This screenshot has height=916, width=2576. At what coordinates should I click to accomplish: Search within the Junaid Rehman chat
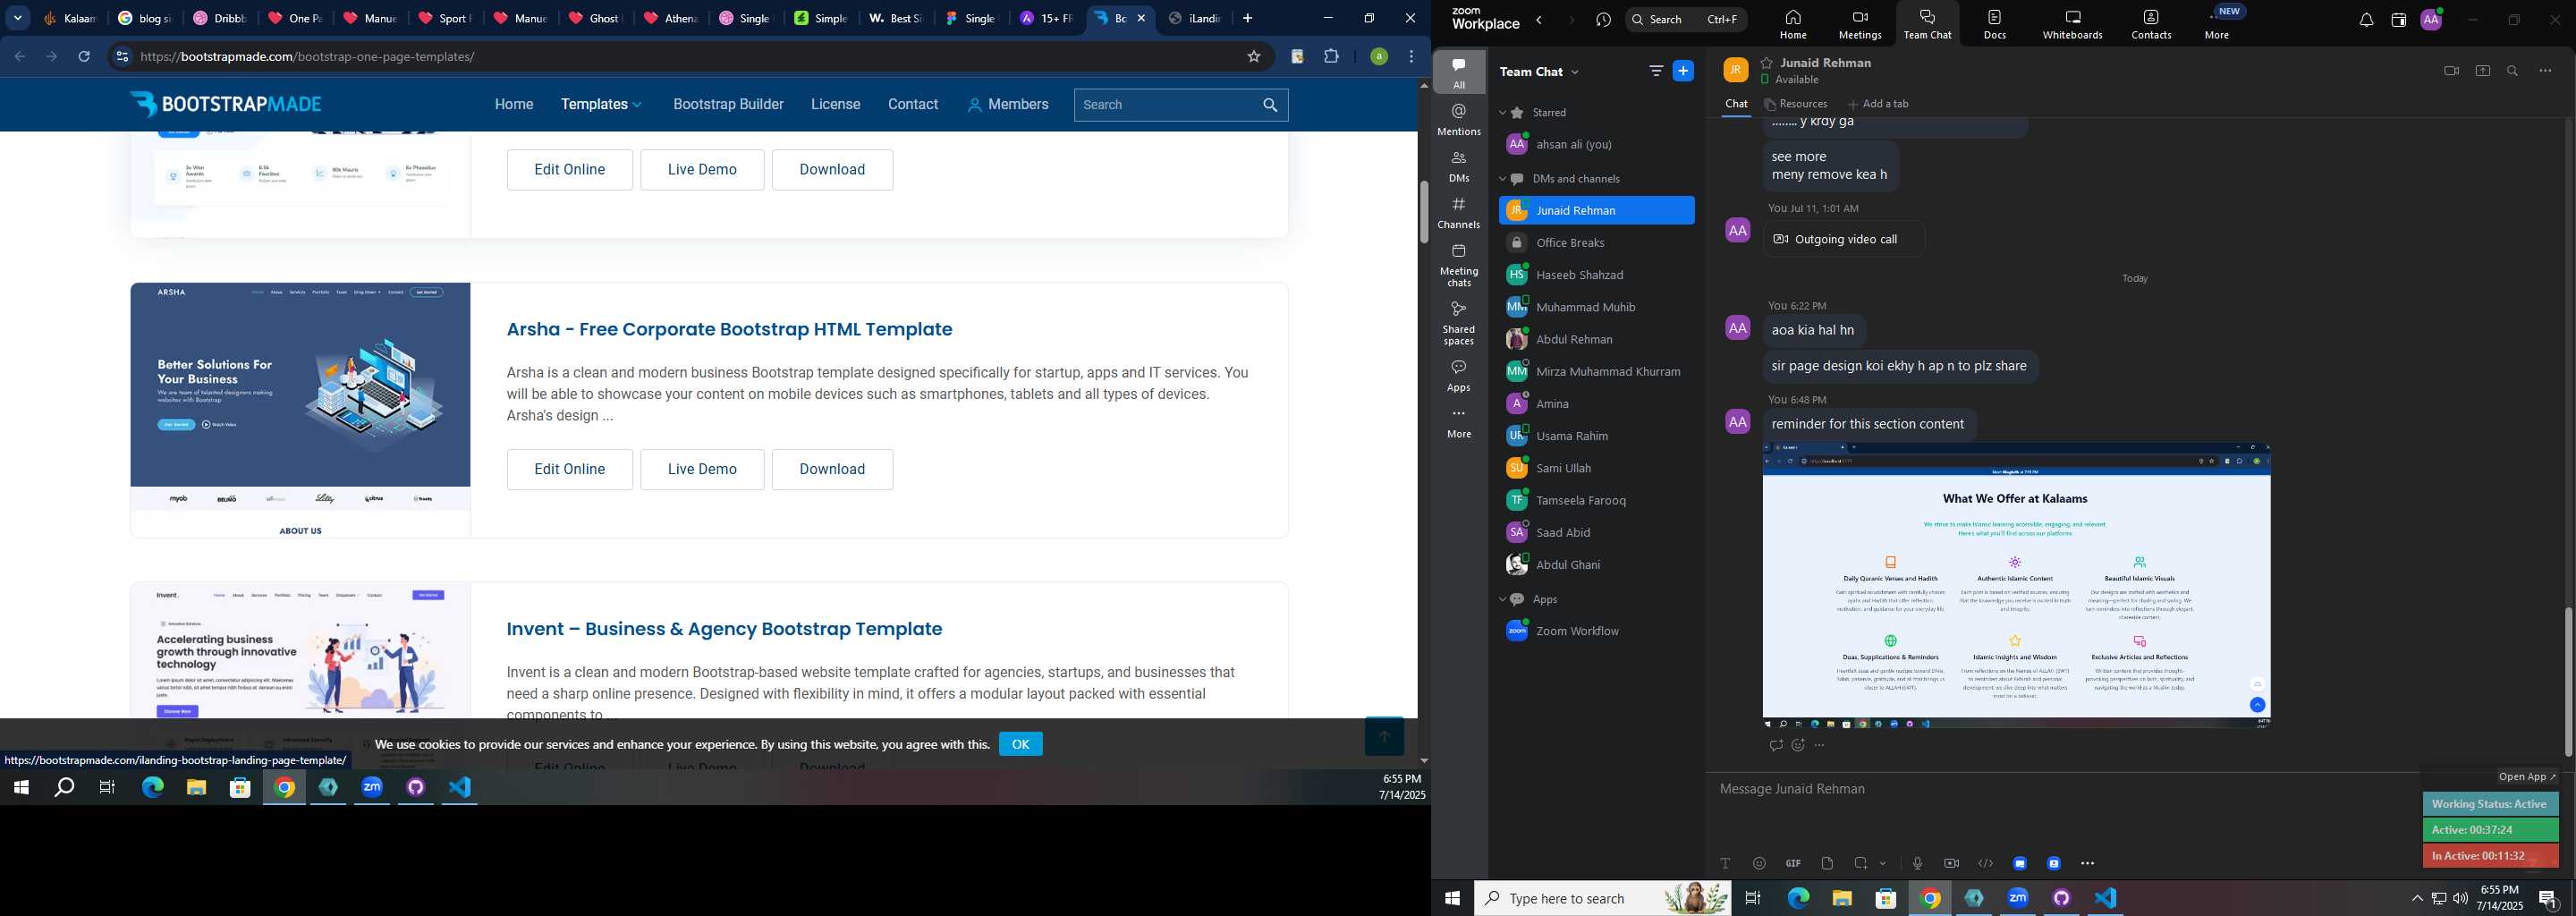point(2513,71)
